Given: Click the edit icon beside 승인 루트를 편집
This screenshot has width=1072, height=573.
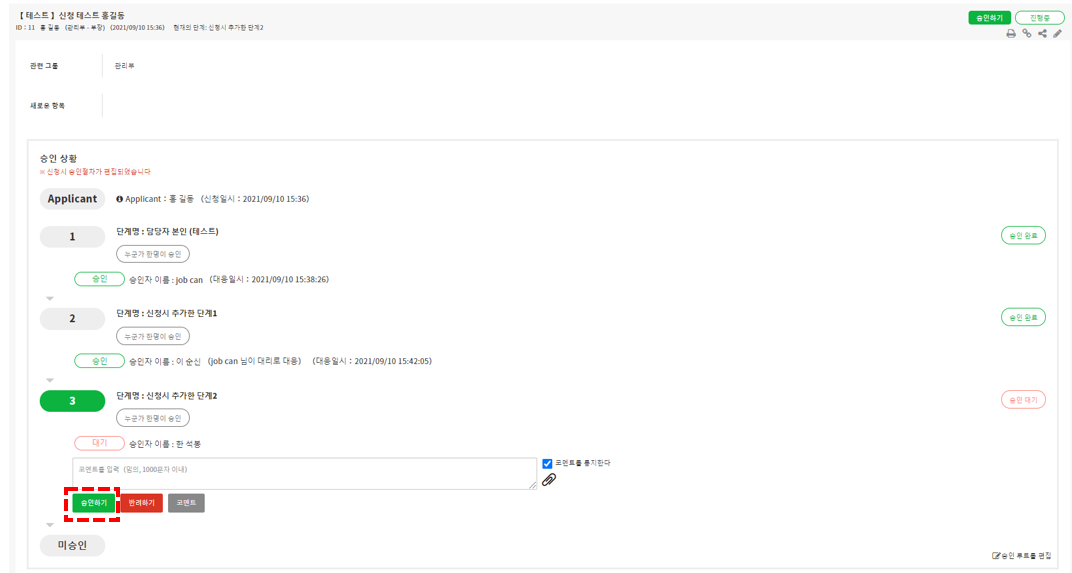Looking at the screenshot, I should [996, 555].
